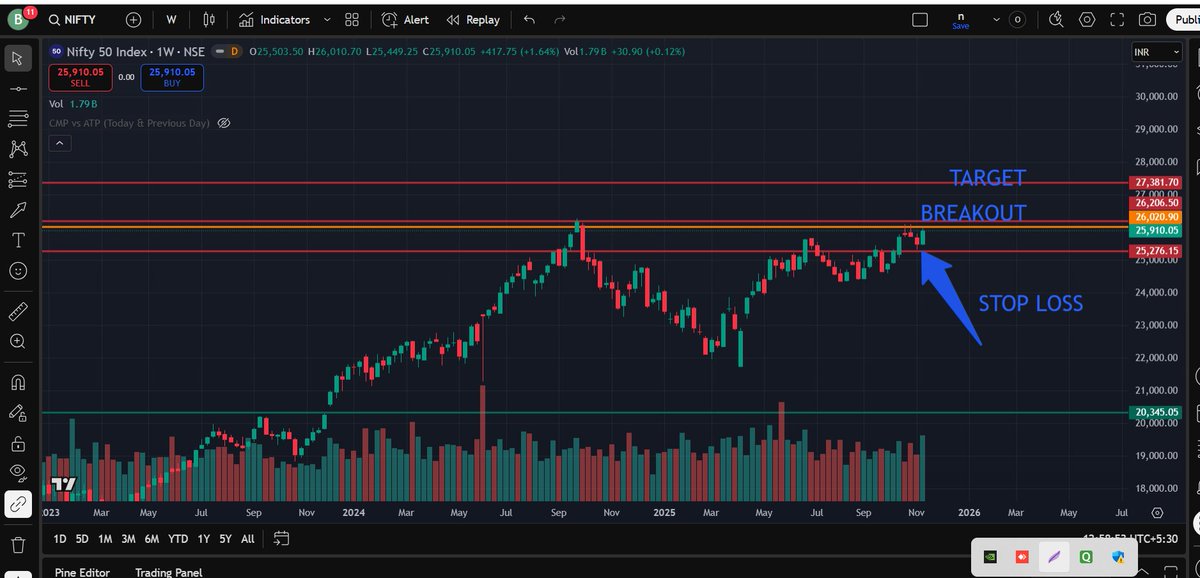Add symbol to compare with plus icon
Viewport: 1200px width, 578px height.
[x=133, y=20]
